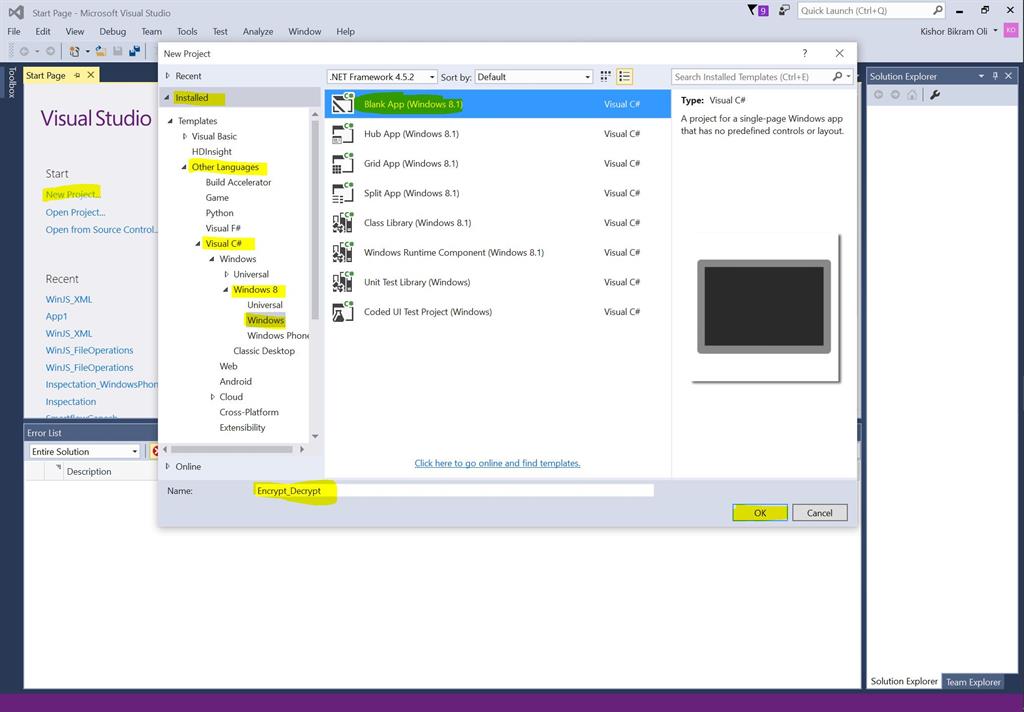The height and width of the screenshot is (712, 1024).
Task: Open the Debug menu
Action: [112, 31]
